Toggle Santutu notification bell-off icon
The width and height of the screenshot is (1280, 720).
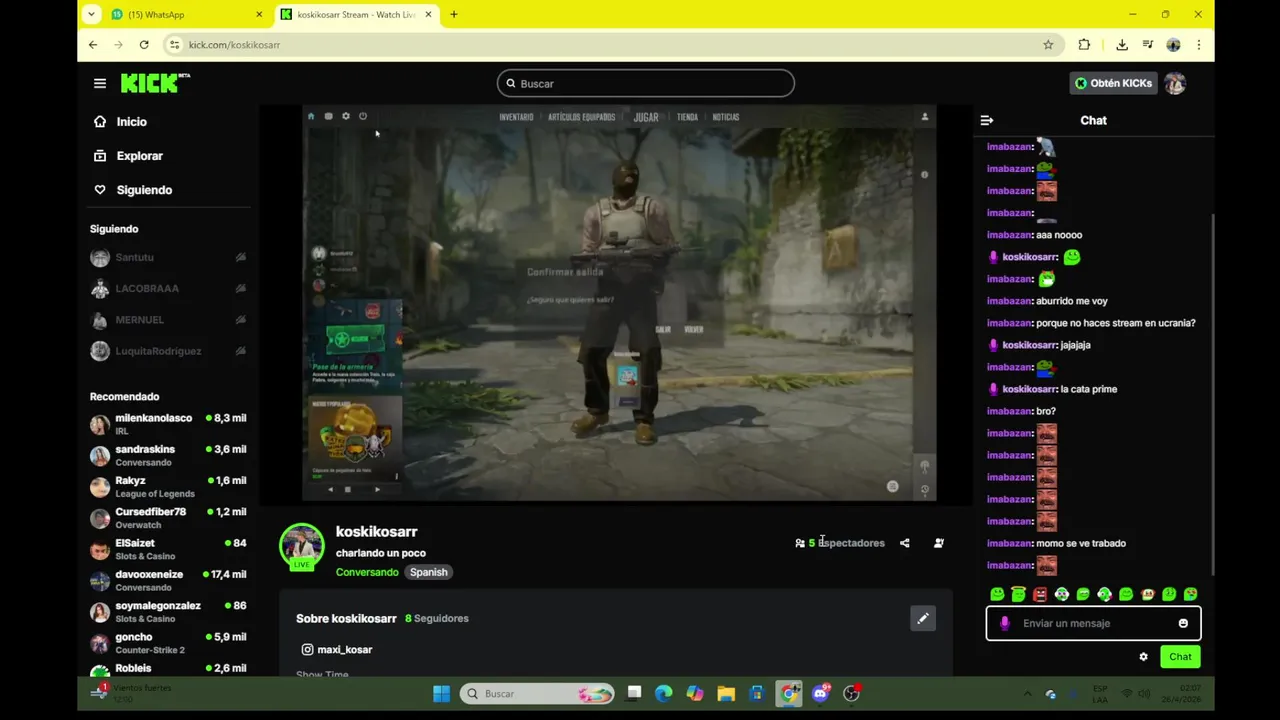tap(241, 257)
